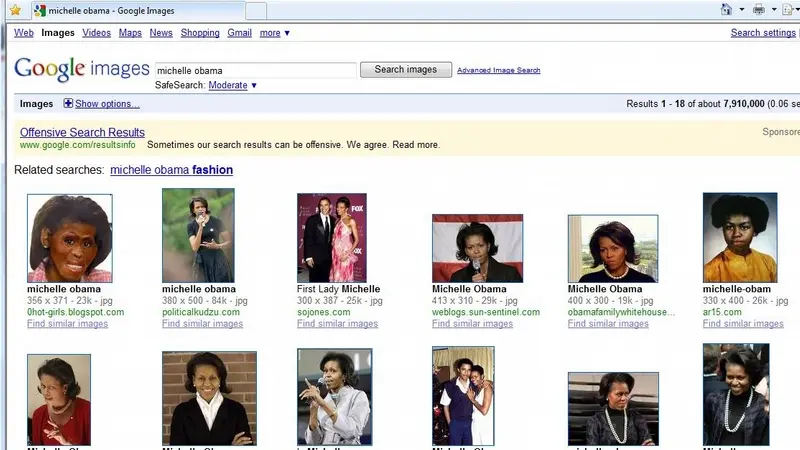Image resolution: width=800 pixels, height=450 pixels.
Task: Open the browser home icon
Action: (x=726, y=9)
